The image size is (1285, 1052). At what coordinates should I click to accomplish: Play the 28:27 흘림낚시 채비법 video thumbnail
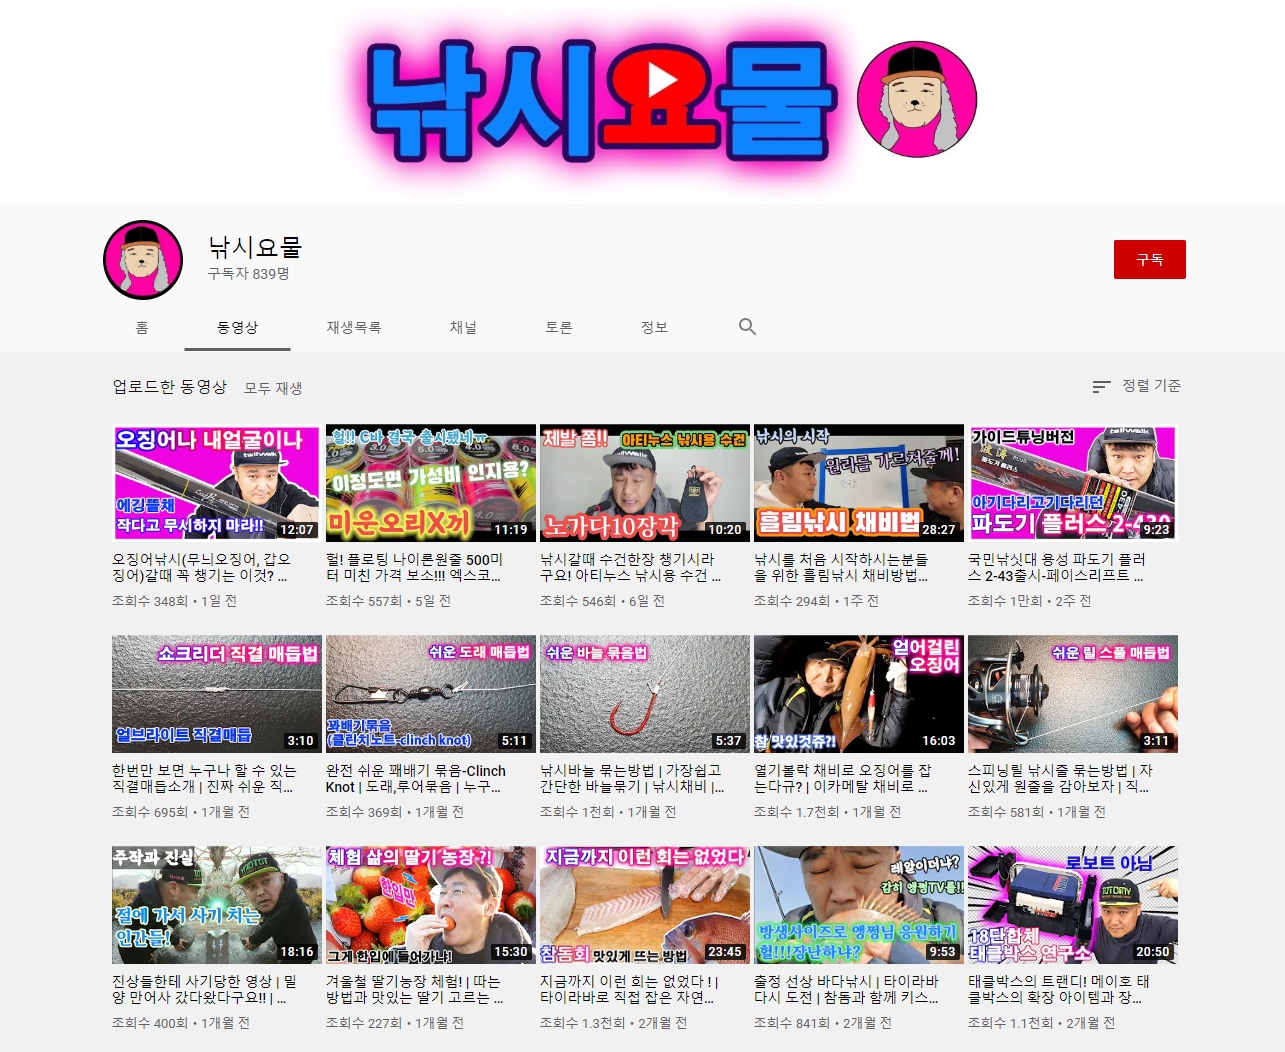tap(858, 483)
